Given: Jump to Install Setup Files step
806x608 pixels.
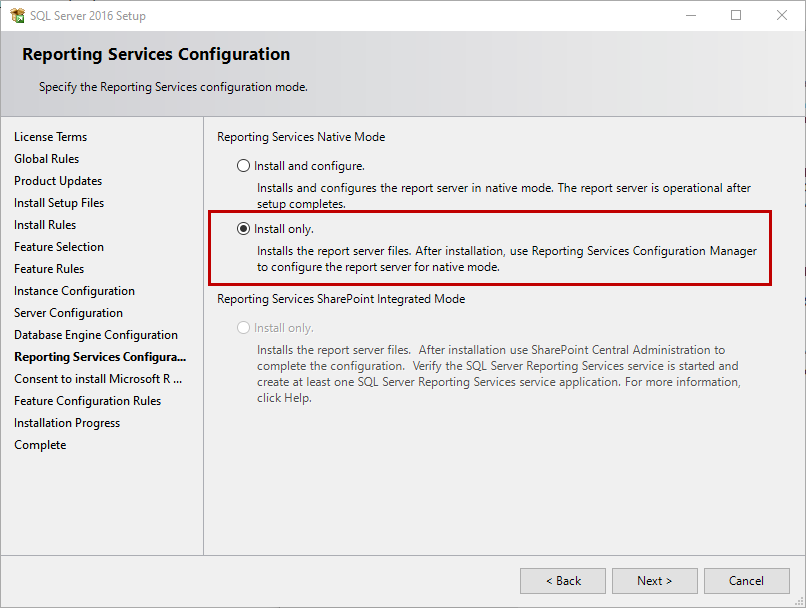Looking at the screenshot, I should click(59, 203).
